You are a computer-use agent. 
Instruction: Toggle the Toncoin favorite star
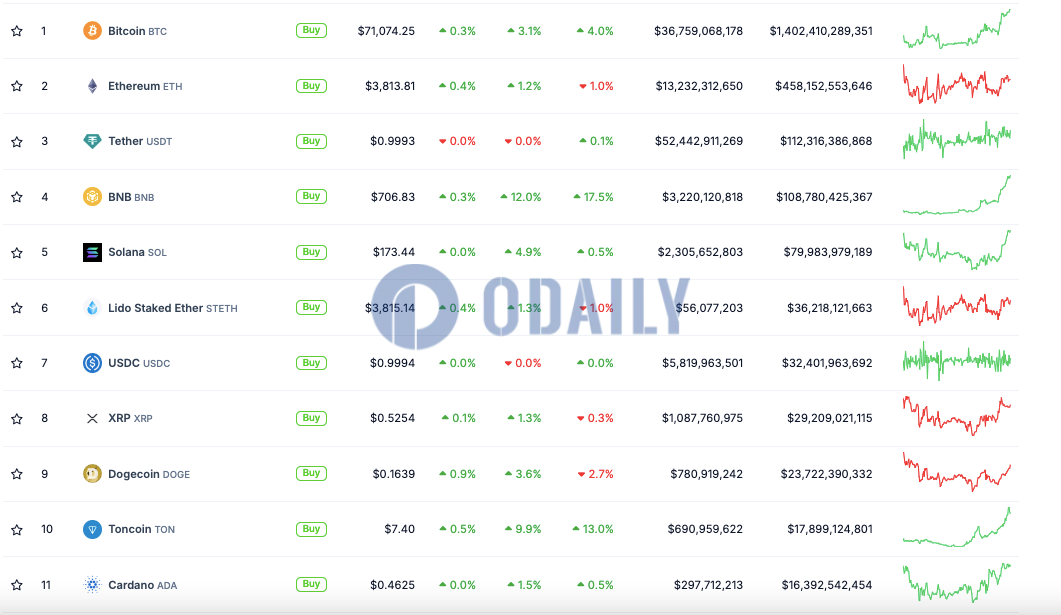click(x=17, y=530)
